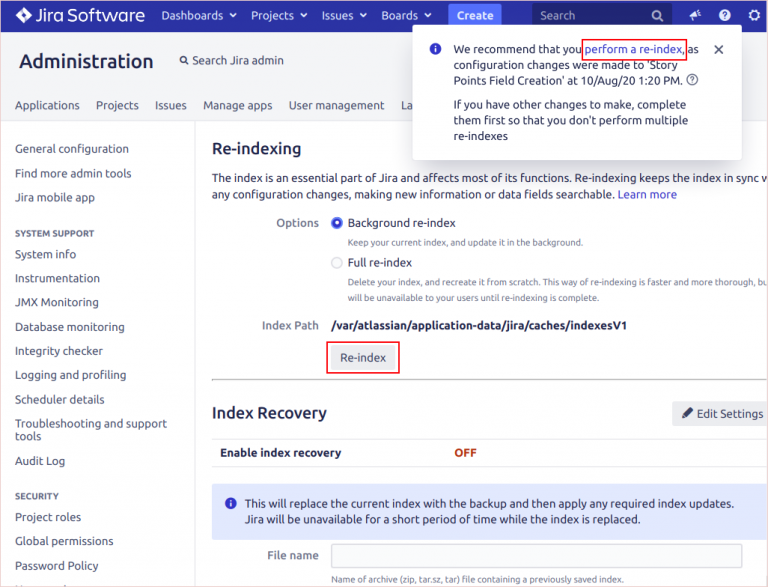Switch to the Issues admin tab
768x587 pixels.
[170, 105]
